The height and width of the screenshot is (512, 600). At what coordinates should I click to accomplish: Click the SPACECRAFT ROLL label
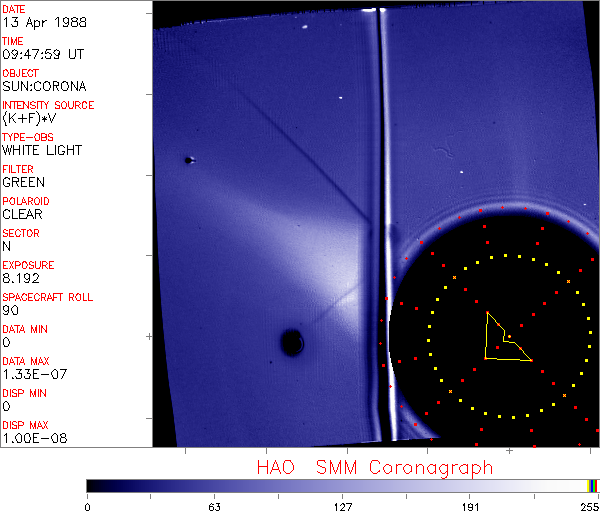[x=48, y=297]
